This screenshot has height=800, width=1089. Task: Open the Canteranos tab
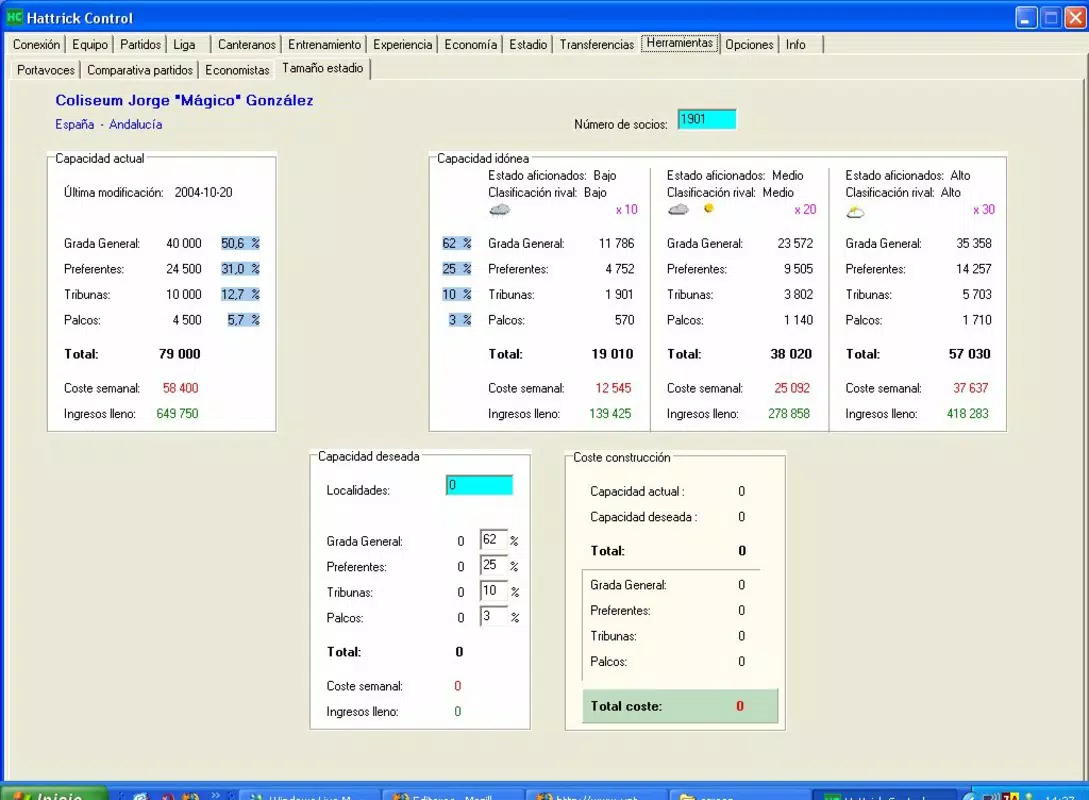point(247,44)
